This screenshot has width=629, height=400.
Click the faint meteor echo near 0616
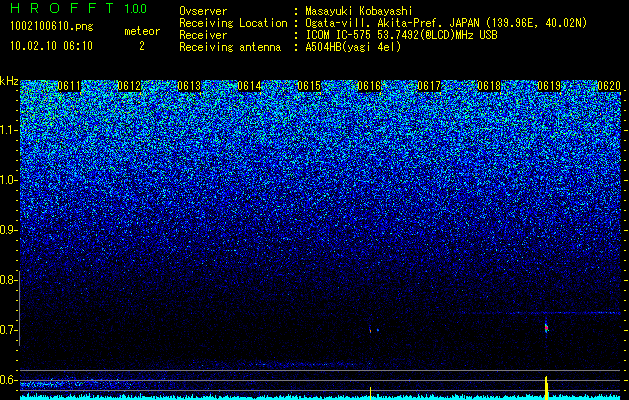[x=370, y=331]
